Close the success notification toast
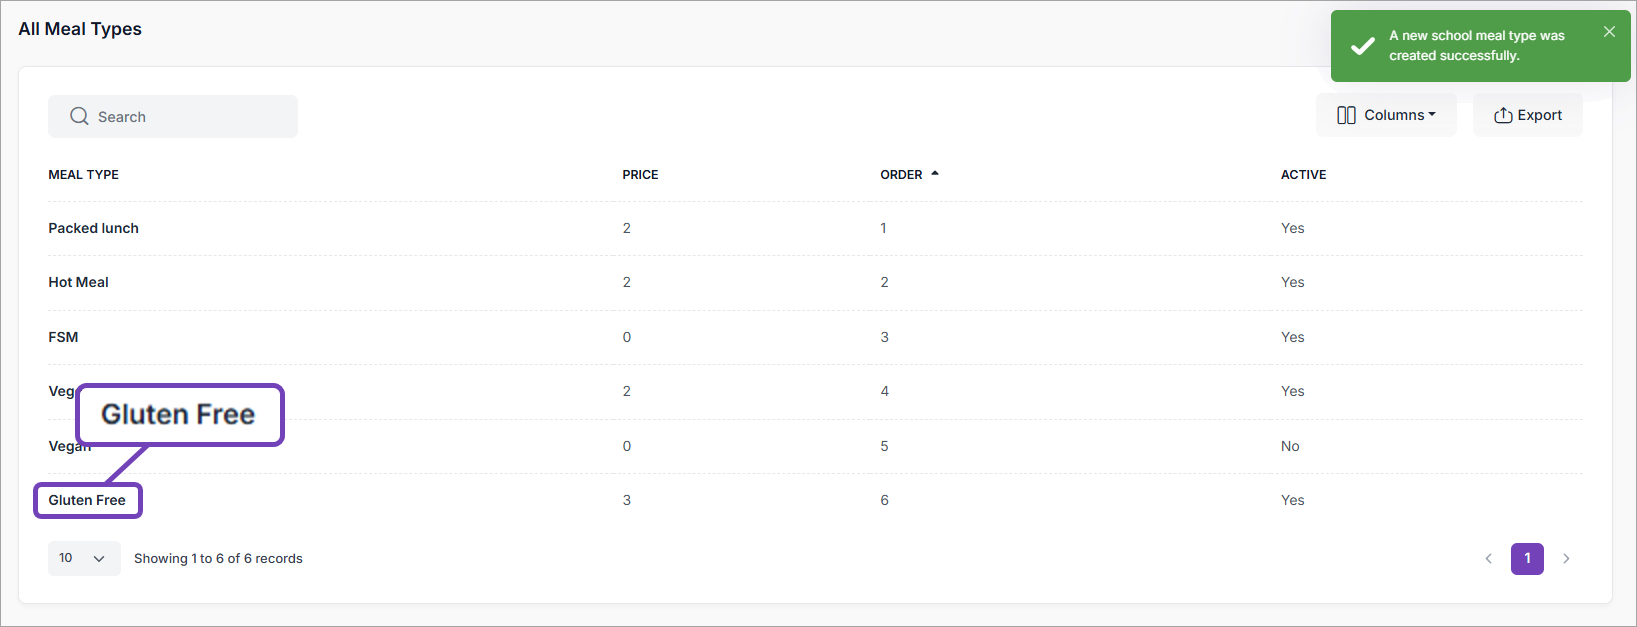 pos(1609,32)
